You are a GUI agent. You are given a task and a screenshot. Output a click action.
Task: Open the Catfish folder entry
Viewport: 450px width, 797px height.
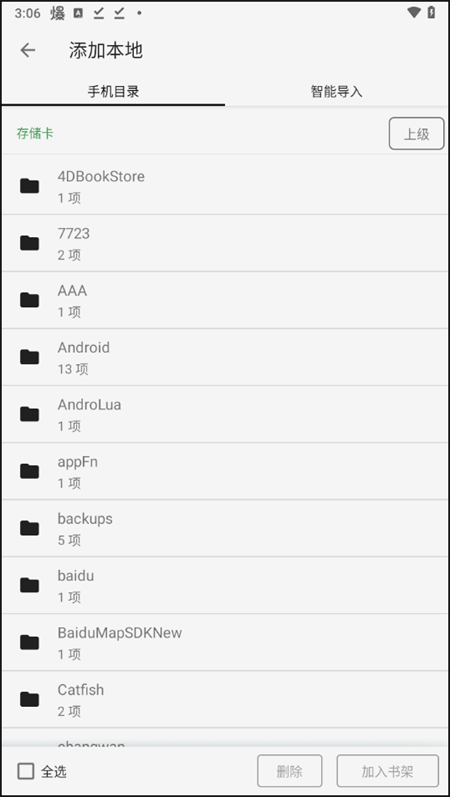[x=225, y=699]
